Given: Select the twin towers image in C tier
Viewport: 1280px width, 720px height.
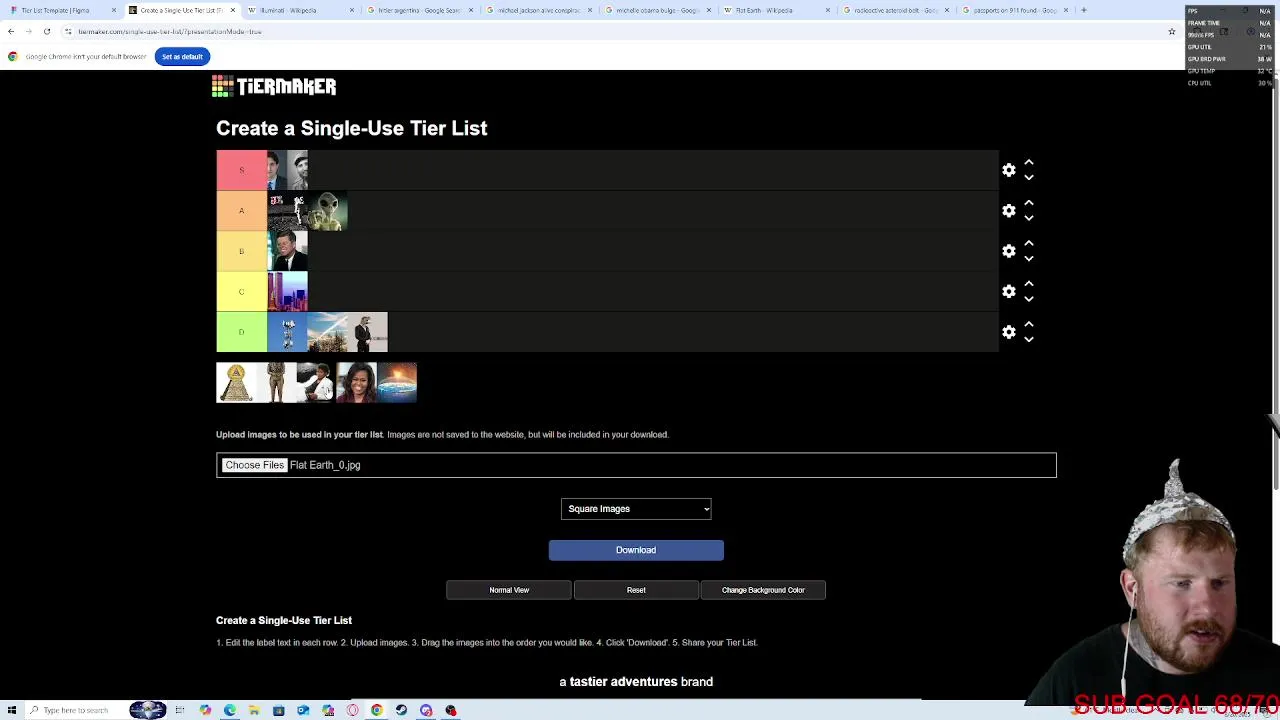Looking at the screenshot, I should pyautogui.click(x=288, y=291).
